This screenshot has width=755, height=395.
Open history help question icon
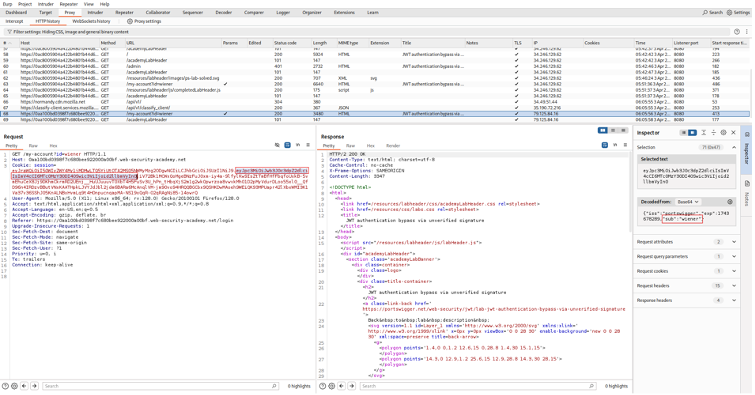pyautogui.click(x=737, y=32)
